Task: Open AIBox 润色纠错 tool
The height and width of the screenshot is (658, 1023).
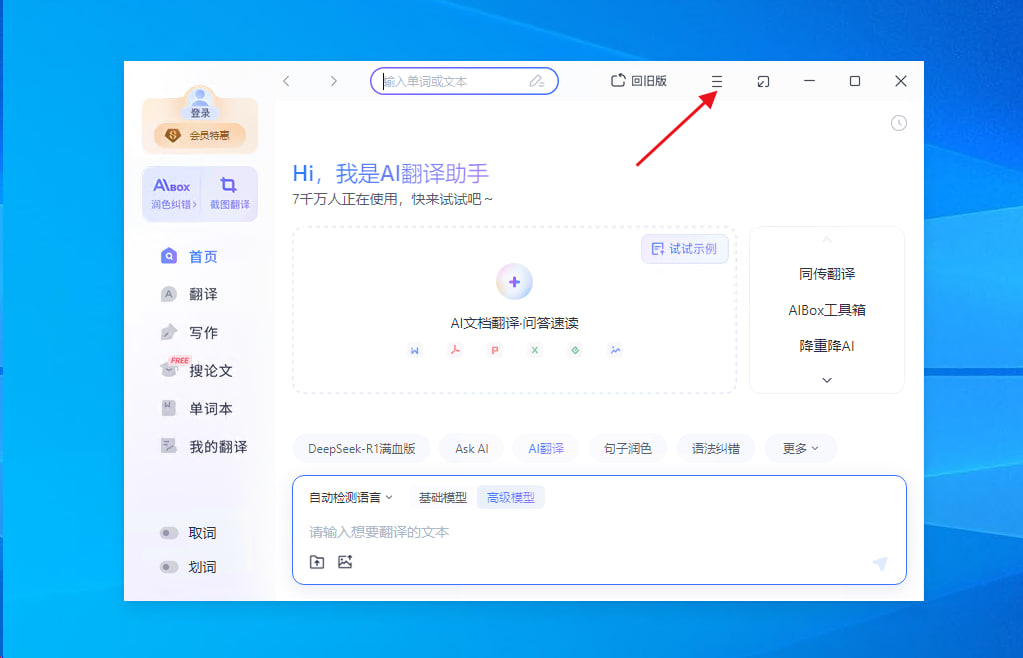Action: (172, 193)
